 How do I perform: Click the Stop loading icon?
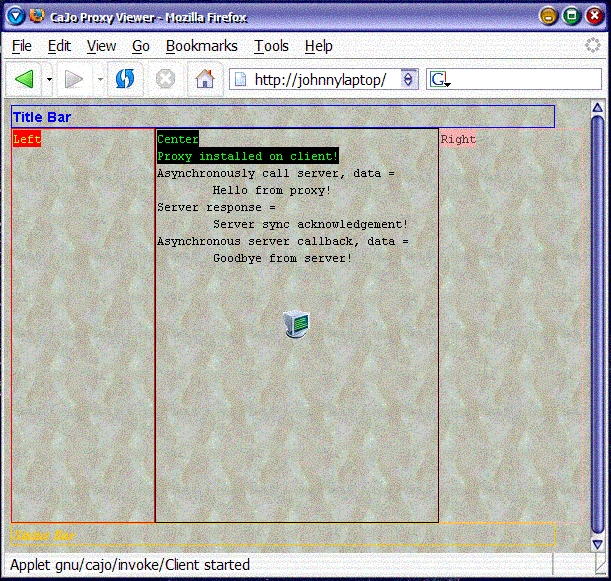pos(166,79)
